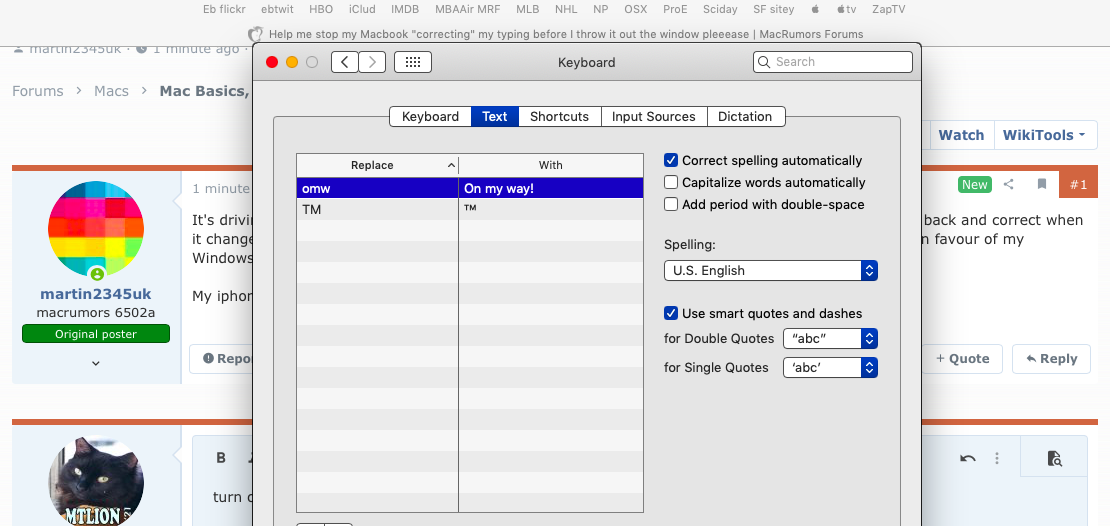1110x526 pixels.
Task: Open more options in reply editor
Action: click(x=997, y=459)
